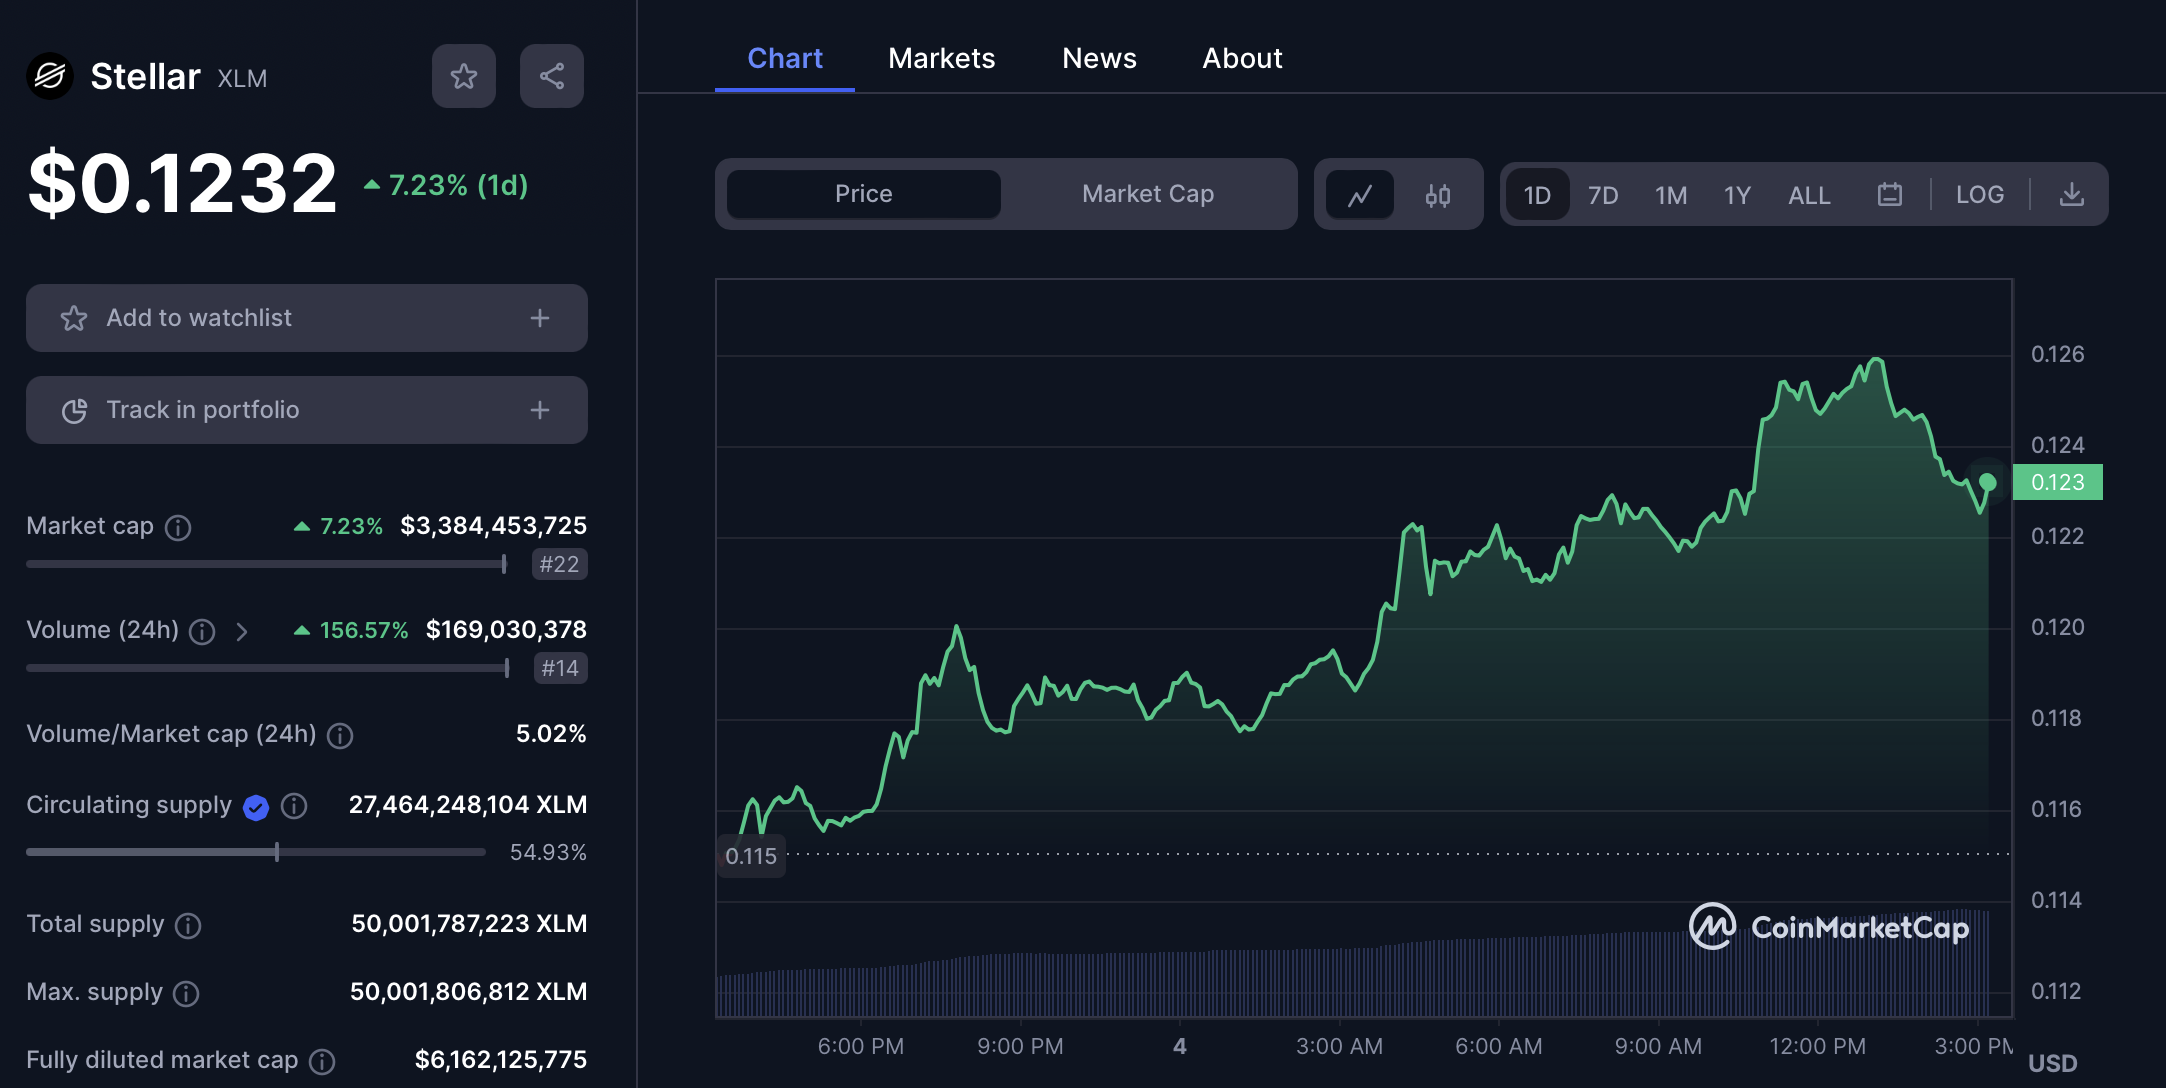Click Add to watchlist button
2166x1088 pixels.
307,318
